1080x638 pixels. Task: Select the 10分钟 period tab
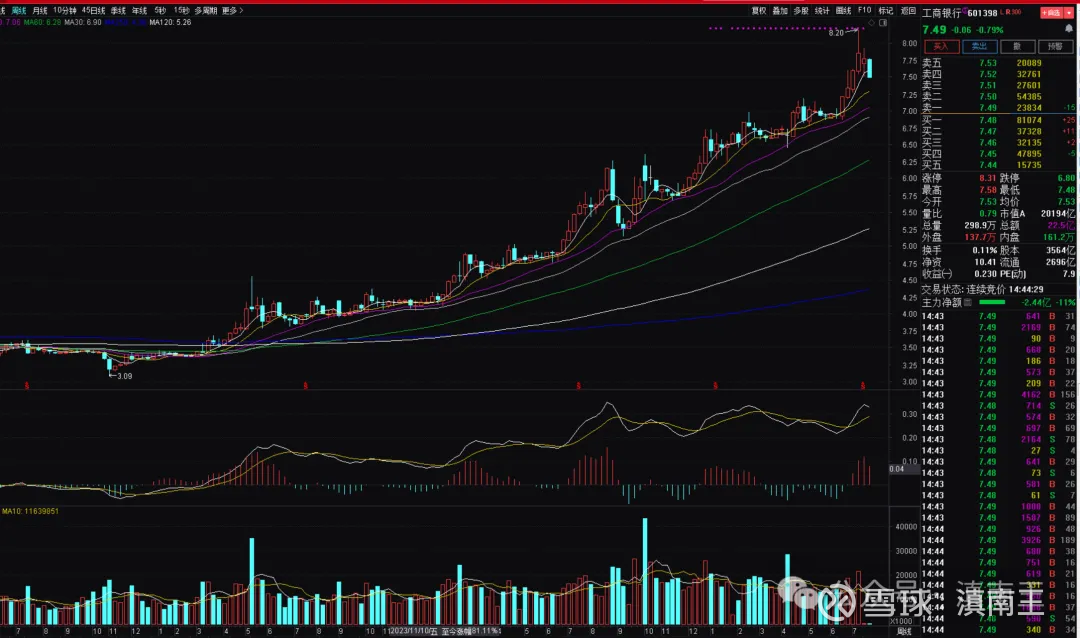65,10
